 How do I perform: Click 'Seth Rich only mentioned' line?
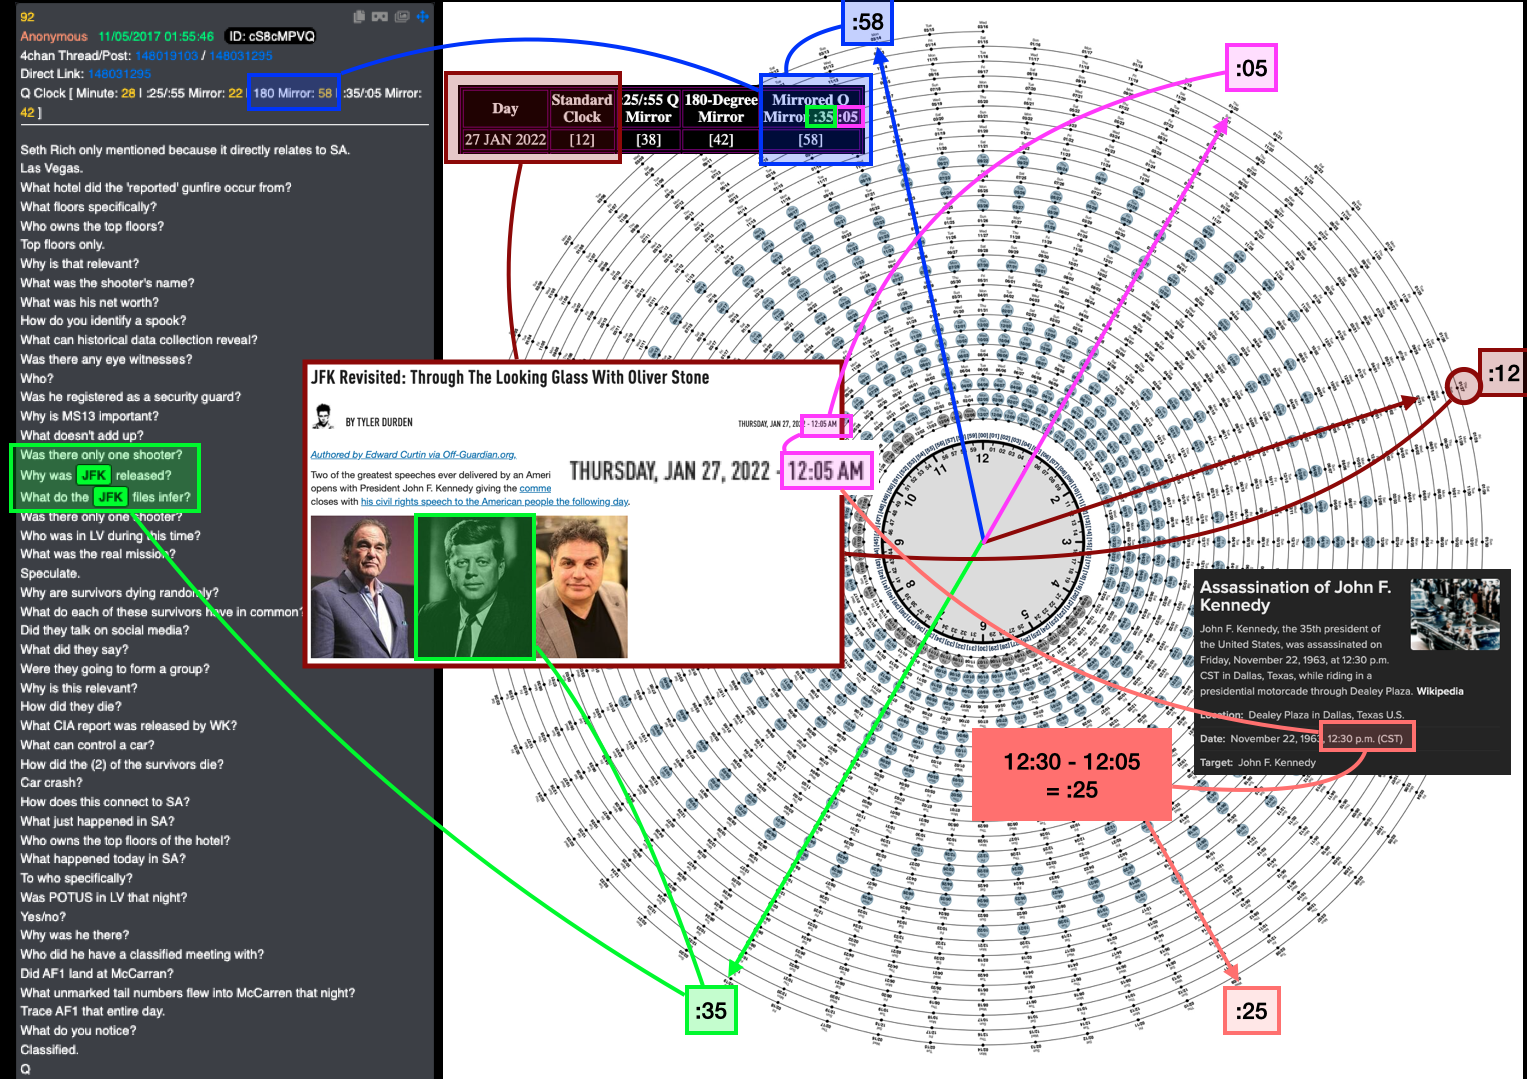pyautogui.click(x=185, y=150)
